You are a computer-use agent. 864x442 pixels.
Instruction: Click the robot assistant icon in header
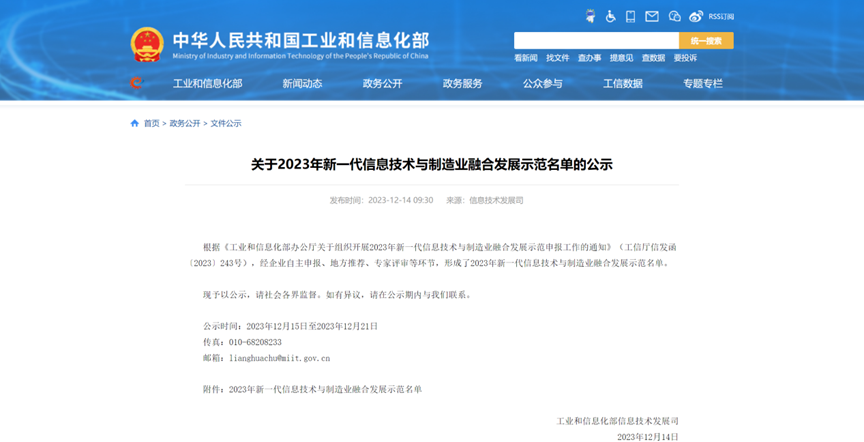[x=589, y=16]
